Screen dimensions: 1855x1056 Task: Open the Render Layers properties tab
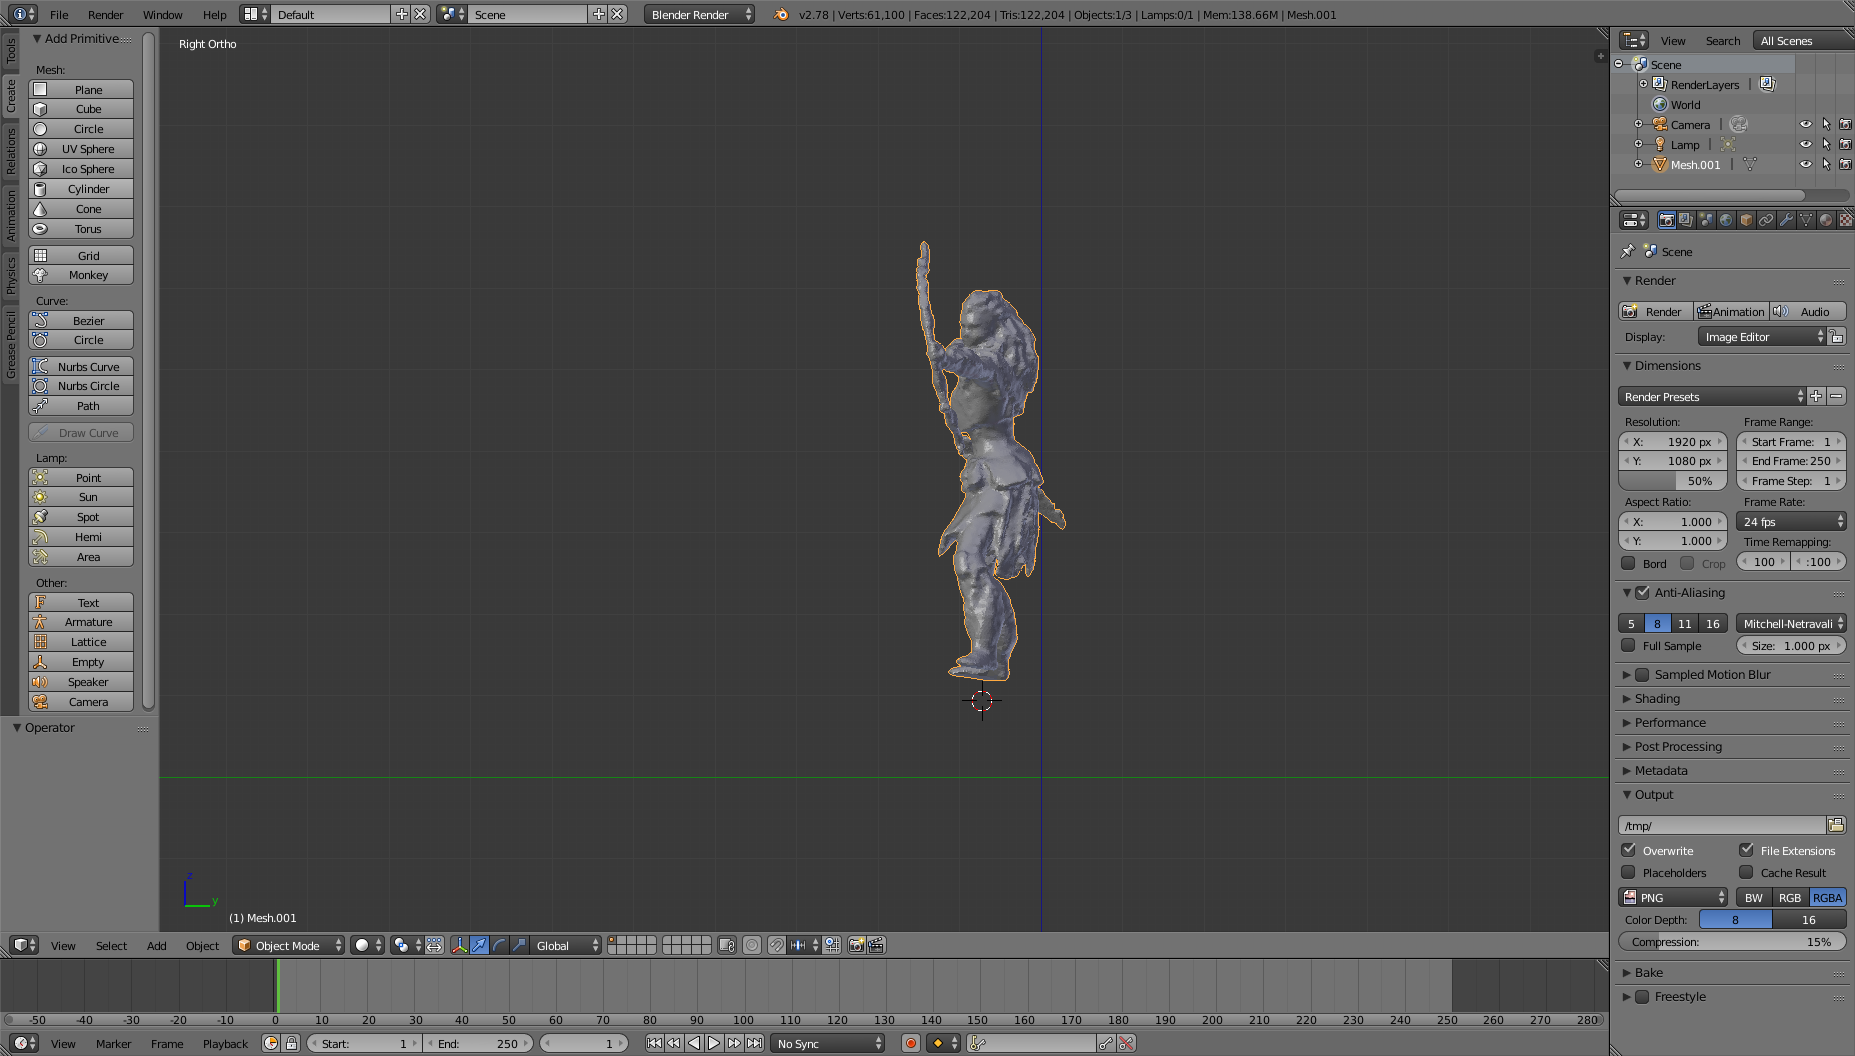(1686, 220)
